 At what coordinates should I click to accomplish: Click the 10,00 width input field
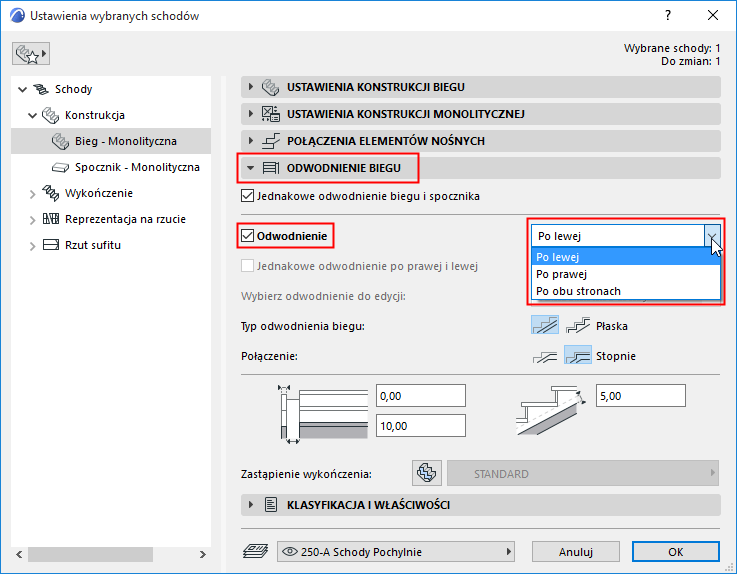(421, 426)
